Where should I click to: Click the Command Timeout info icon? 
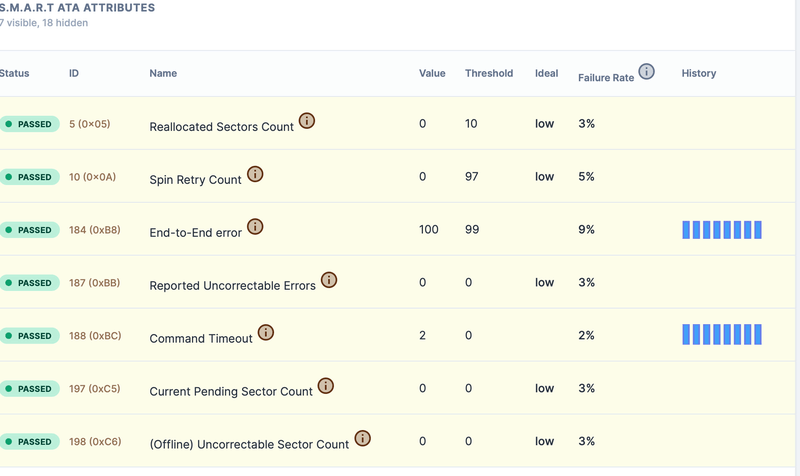266,333
